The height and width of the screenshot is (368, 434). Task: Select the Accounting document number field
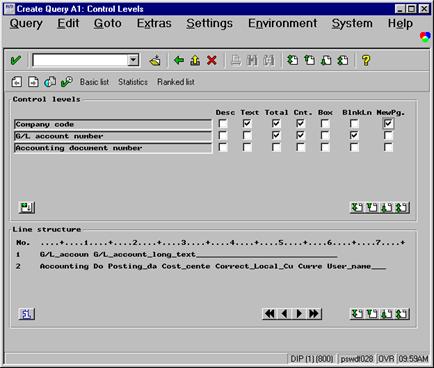click(x=113, y=148)
